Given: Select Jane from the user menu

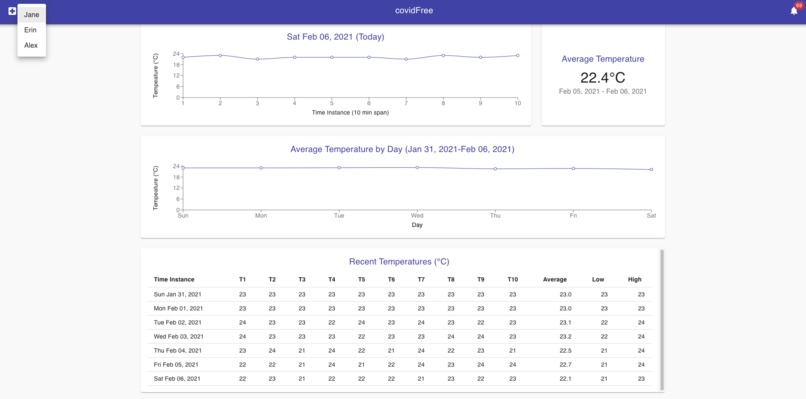Looking at the screenshot, I should pyautogui.click(x=31, y=15).
